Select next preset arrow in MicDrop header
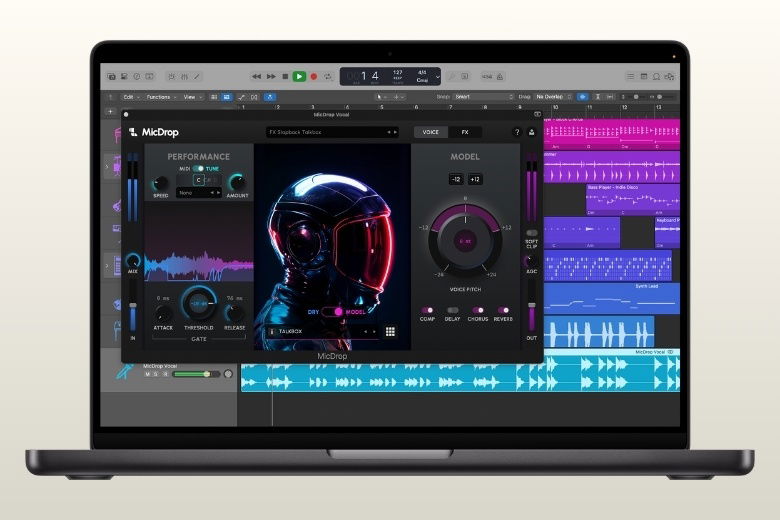This screenshot has width=780, height=520. tap(395, 132)
